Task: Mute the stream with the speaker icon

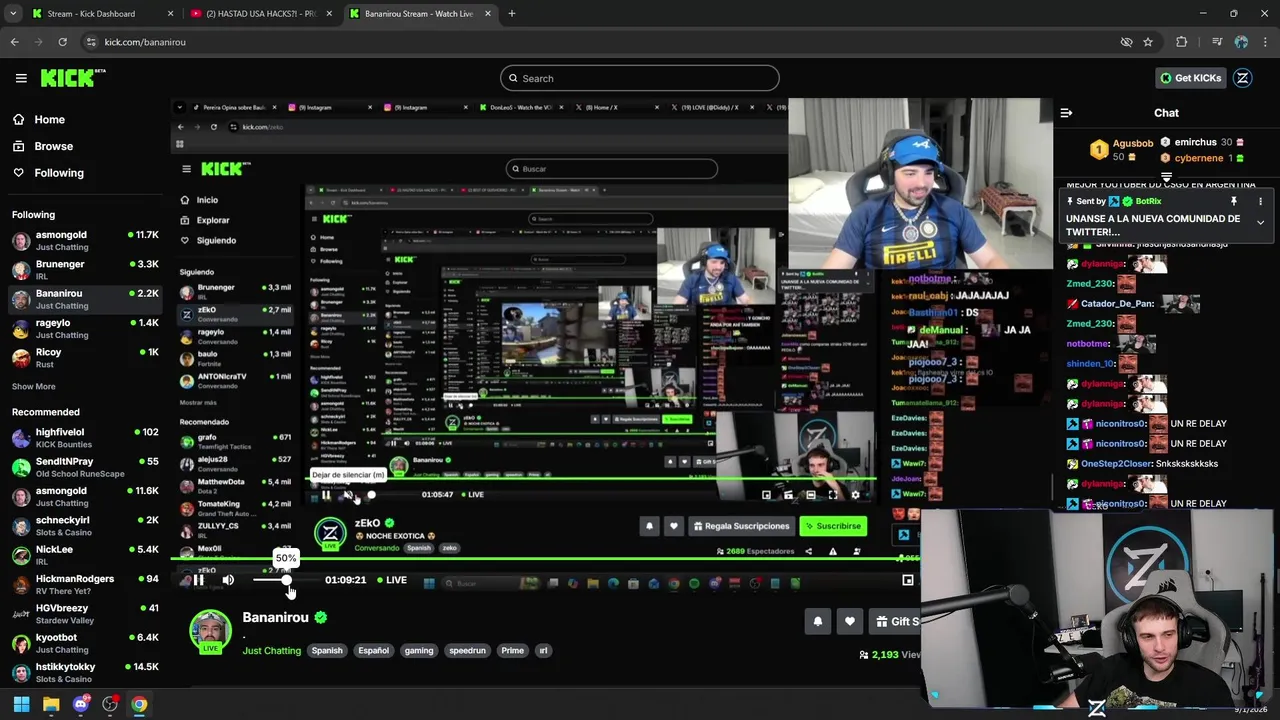Action: pos(228,580)
